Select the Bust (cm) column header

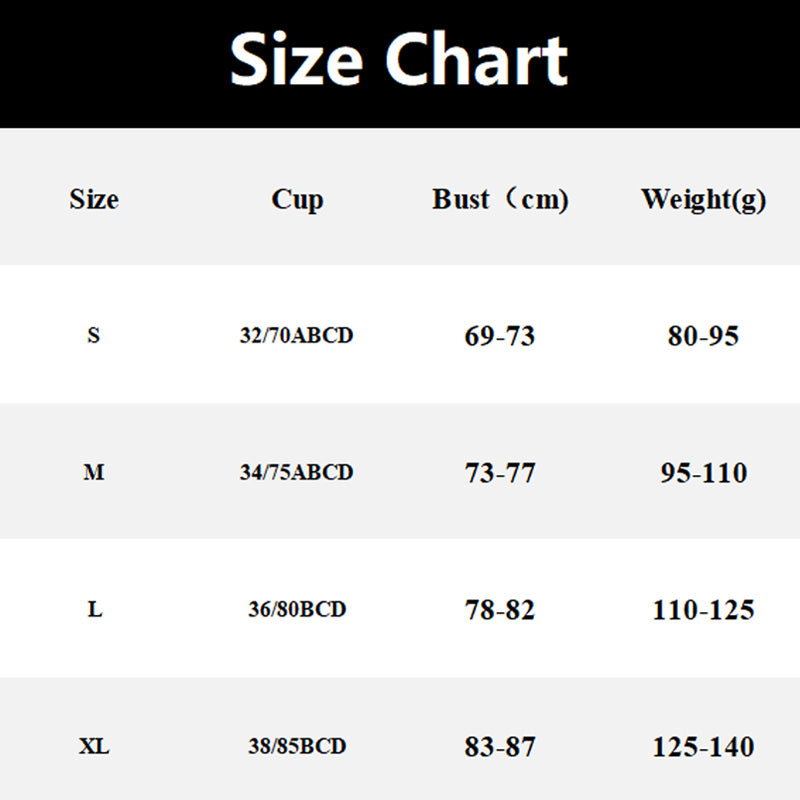[500, 199]
